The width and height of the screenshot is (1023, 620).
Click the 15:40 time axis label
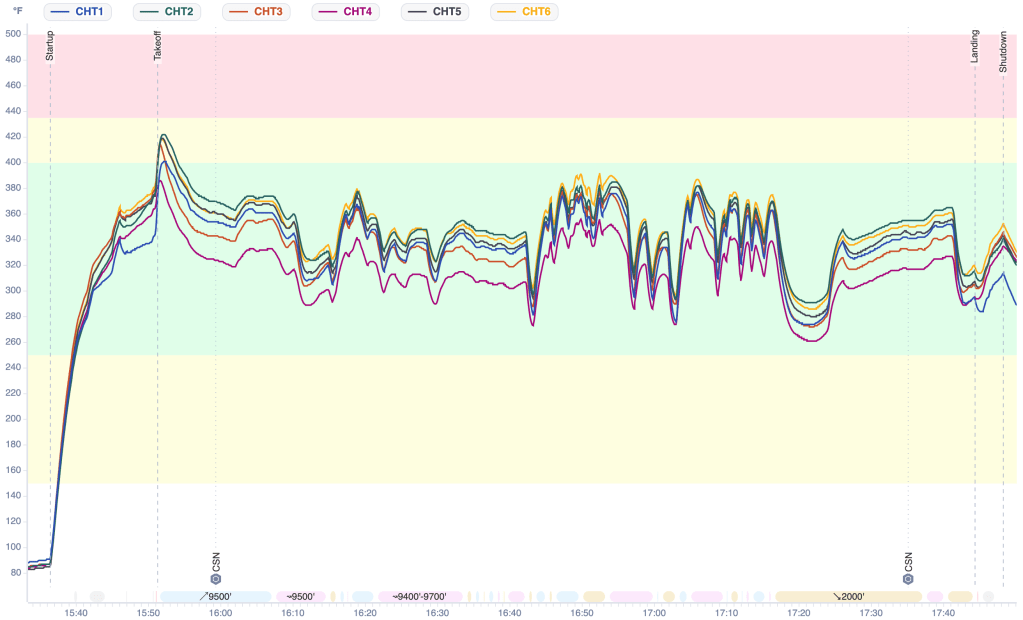[76, 613]
